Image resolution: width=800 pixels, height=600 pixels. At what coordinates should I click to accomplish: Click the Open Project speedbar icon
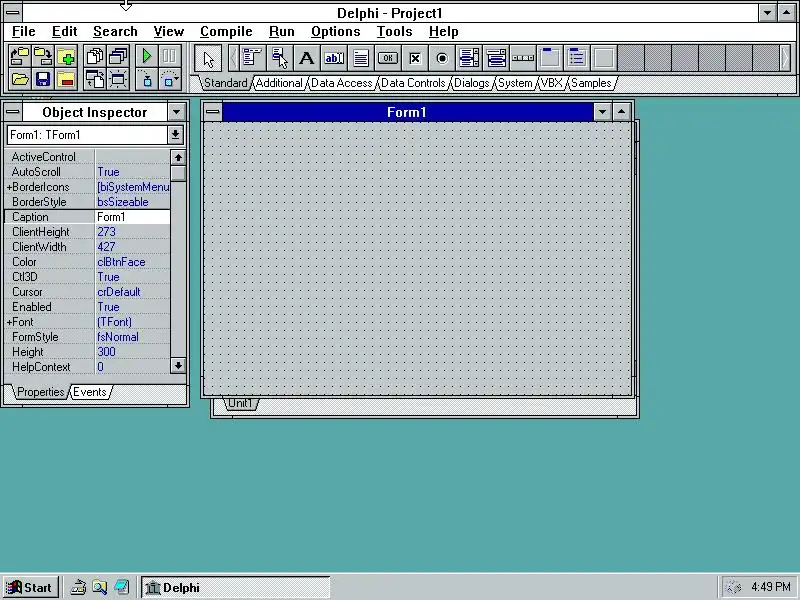pyautogui.click(x=19, y=56)
